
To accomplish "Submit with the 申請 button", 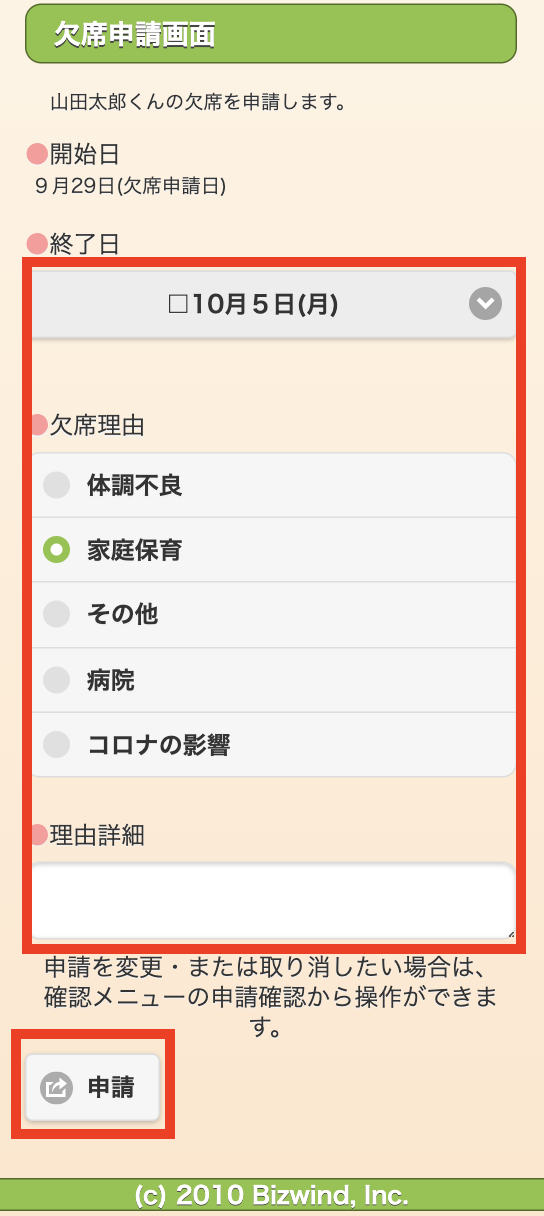I will coord(92,1087).
